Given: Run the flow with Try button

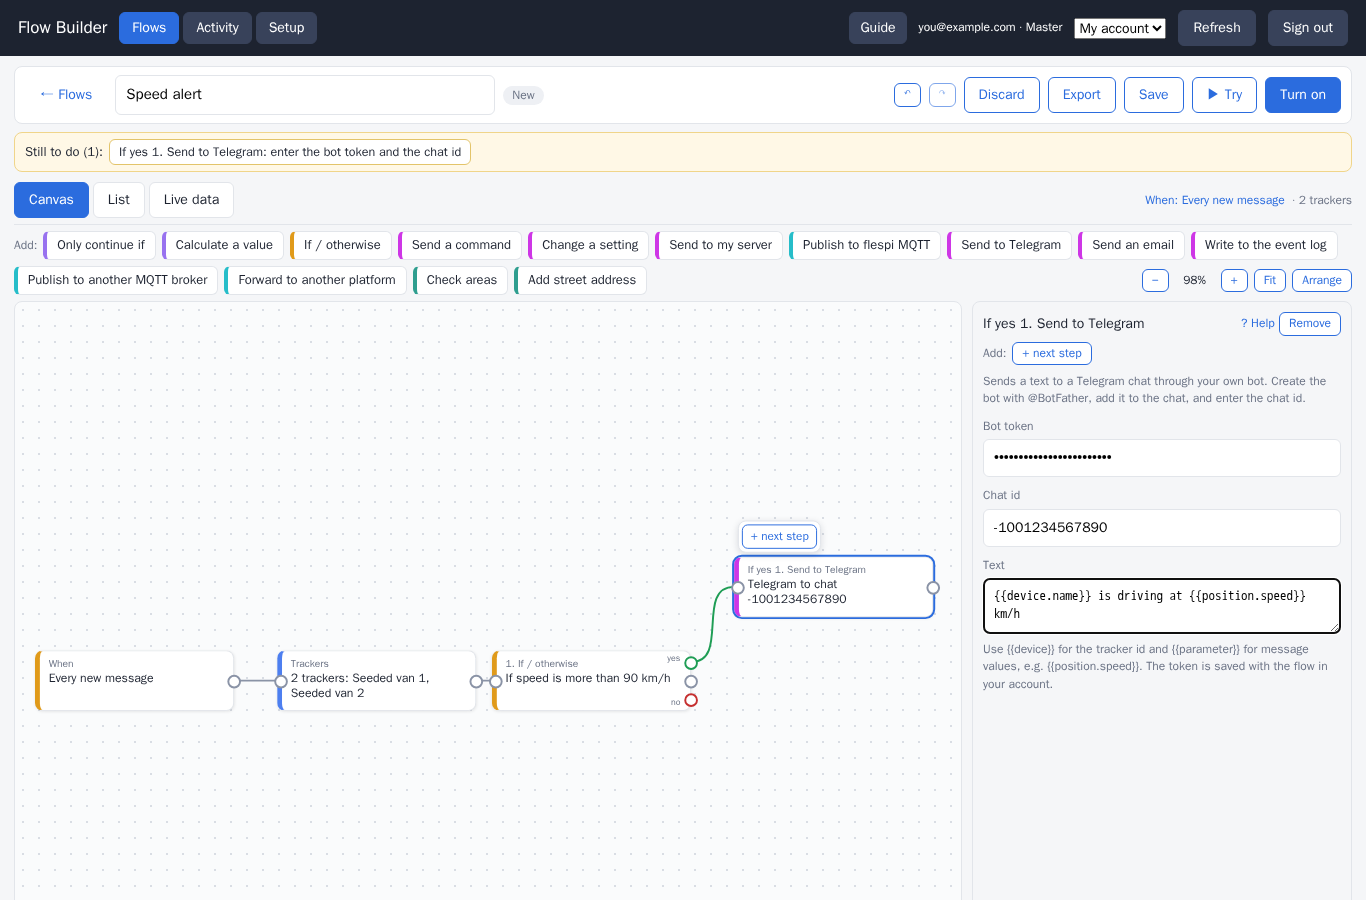Looking at the screenshot, I should coord(1224,95).
